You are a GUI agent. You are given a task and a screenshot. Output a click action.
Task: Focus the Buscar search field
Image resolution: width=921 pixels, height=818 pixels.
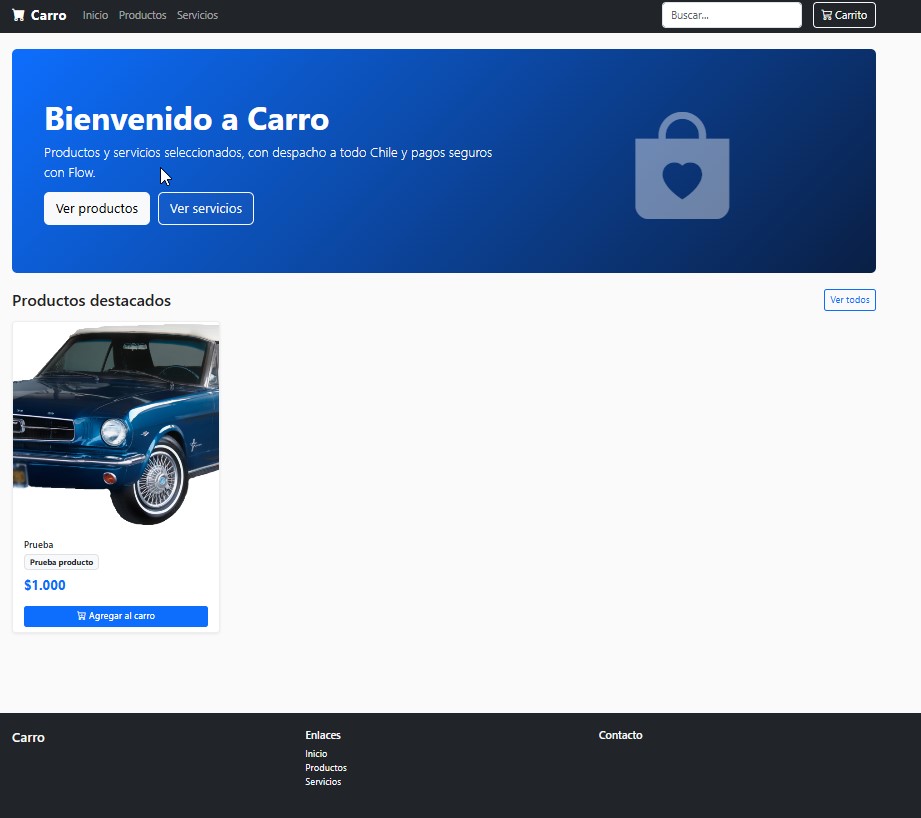pos(731,15)
